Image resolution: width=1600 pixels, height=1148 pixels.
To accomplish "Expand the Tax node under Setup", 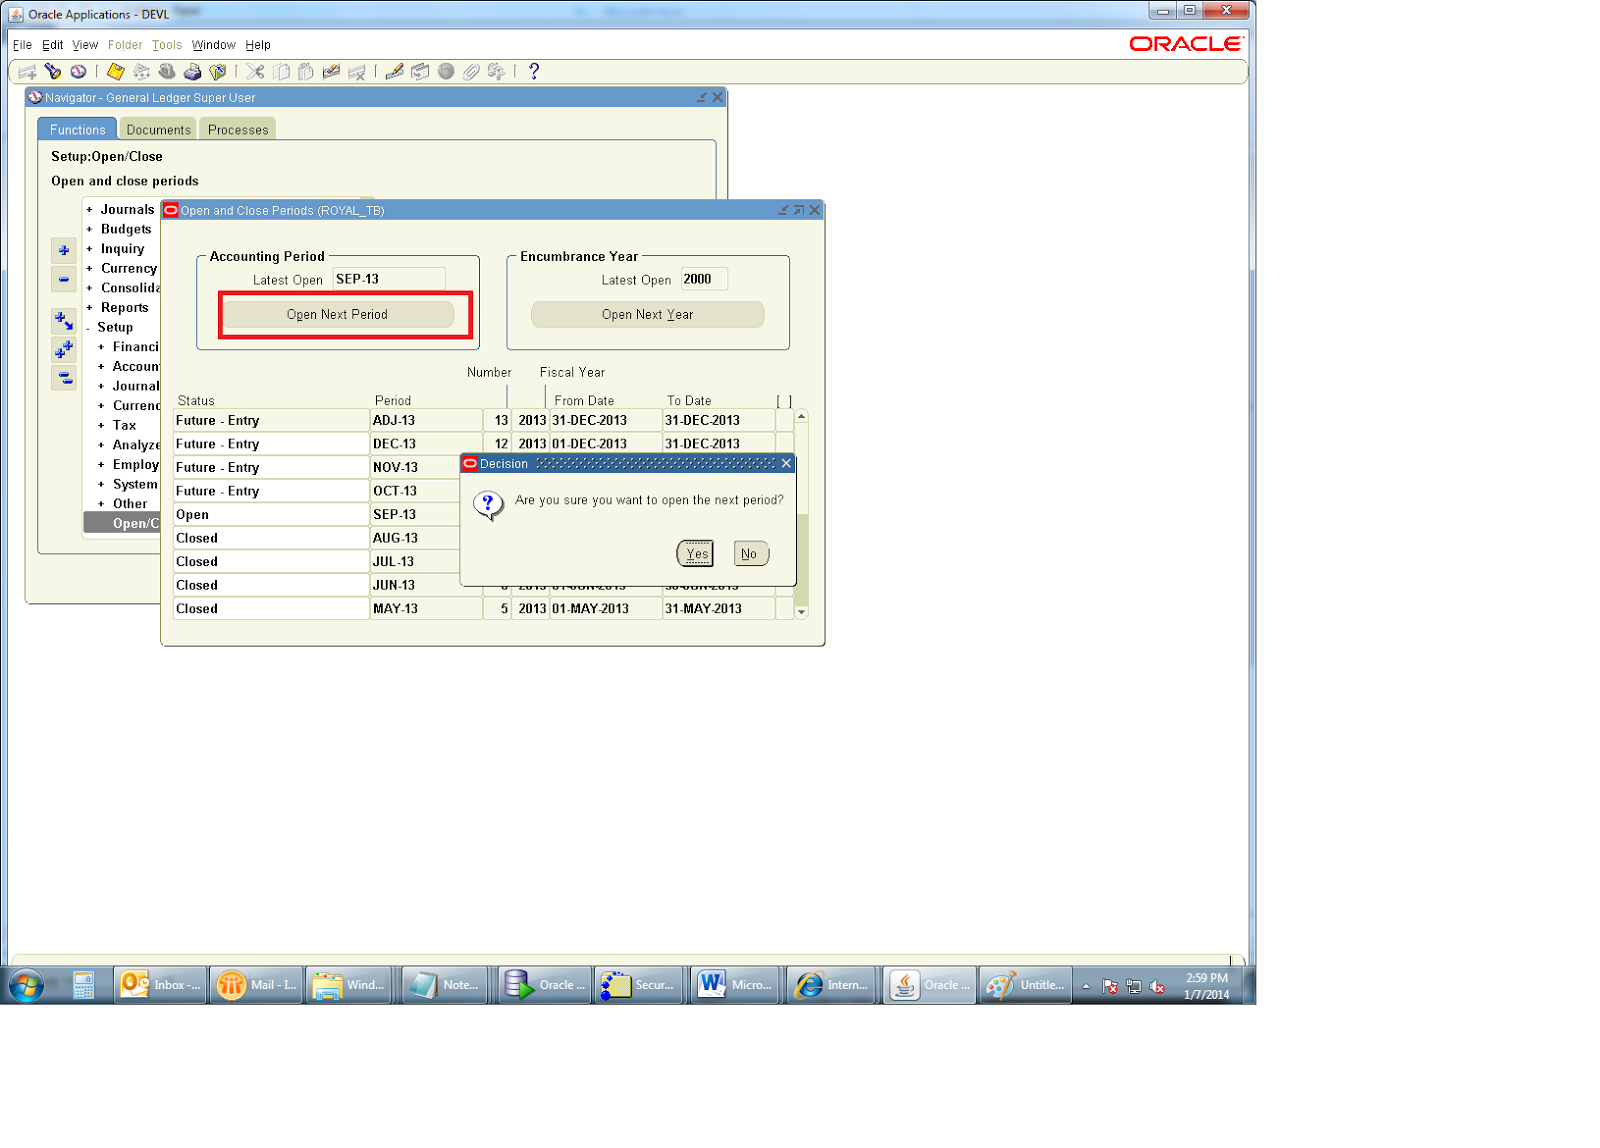I will pos(101,426).
